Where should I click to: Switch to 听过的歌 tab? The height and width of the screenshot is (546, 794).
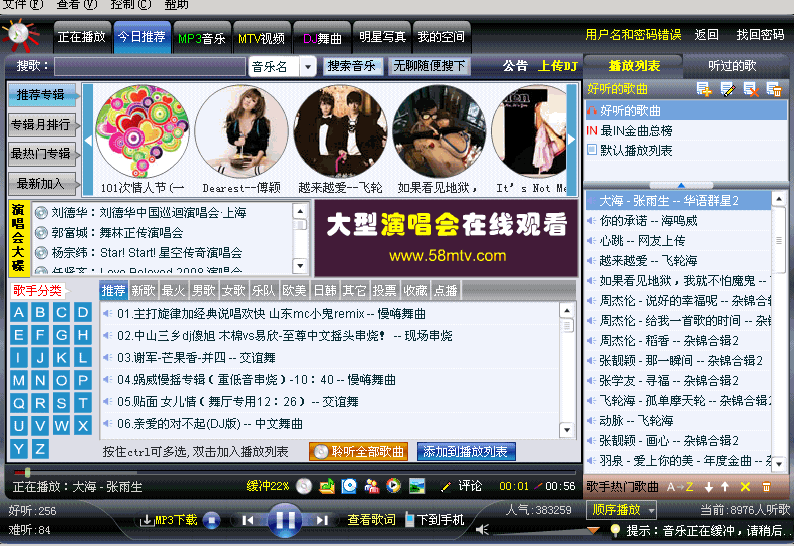click(x=732, y=65)
